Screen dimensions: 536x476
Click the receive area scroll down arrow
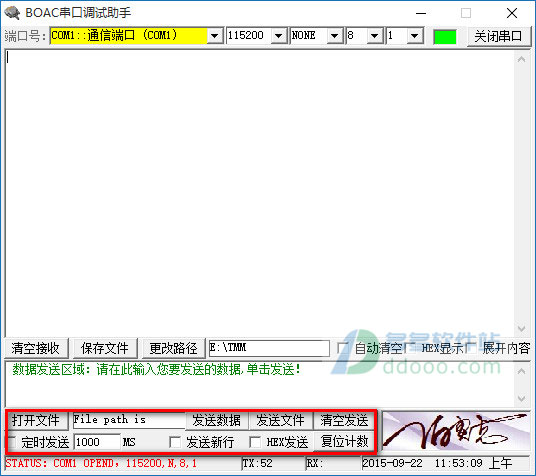[x=521, y=329]
